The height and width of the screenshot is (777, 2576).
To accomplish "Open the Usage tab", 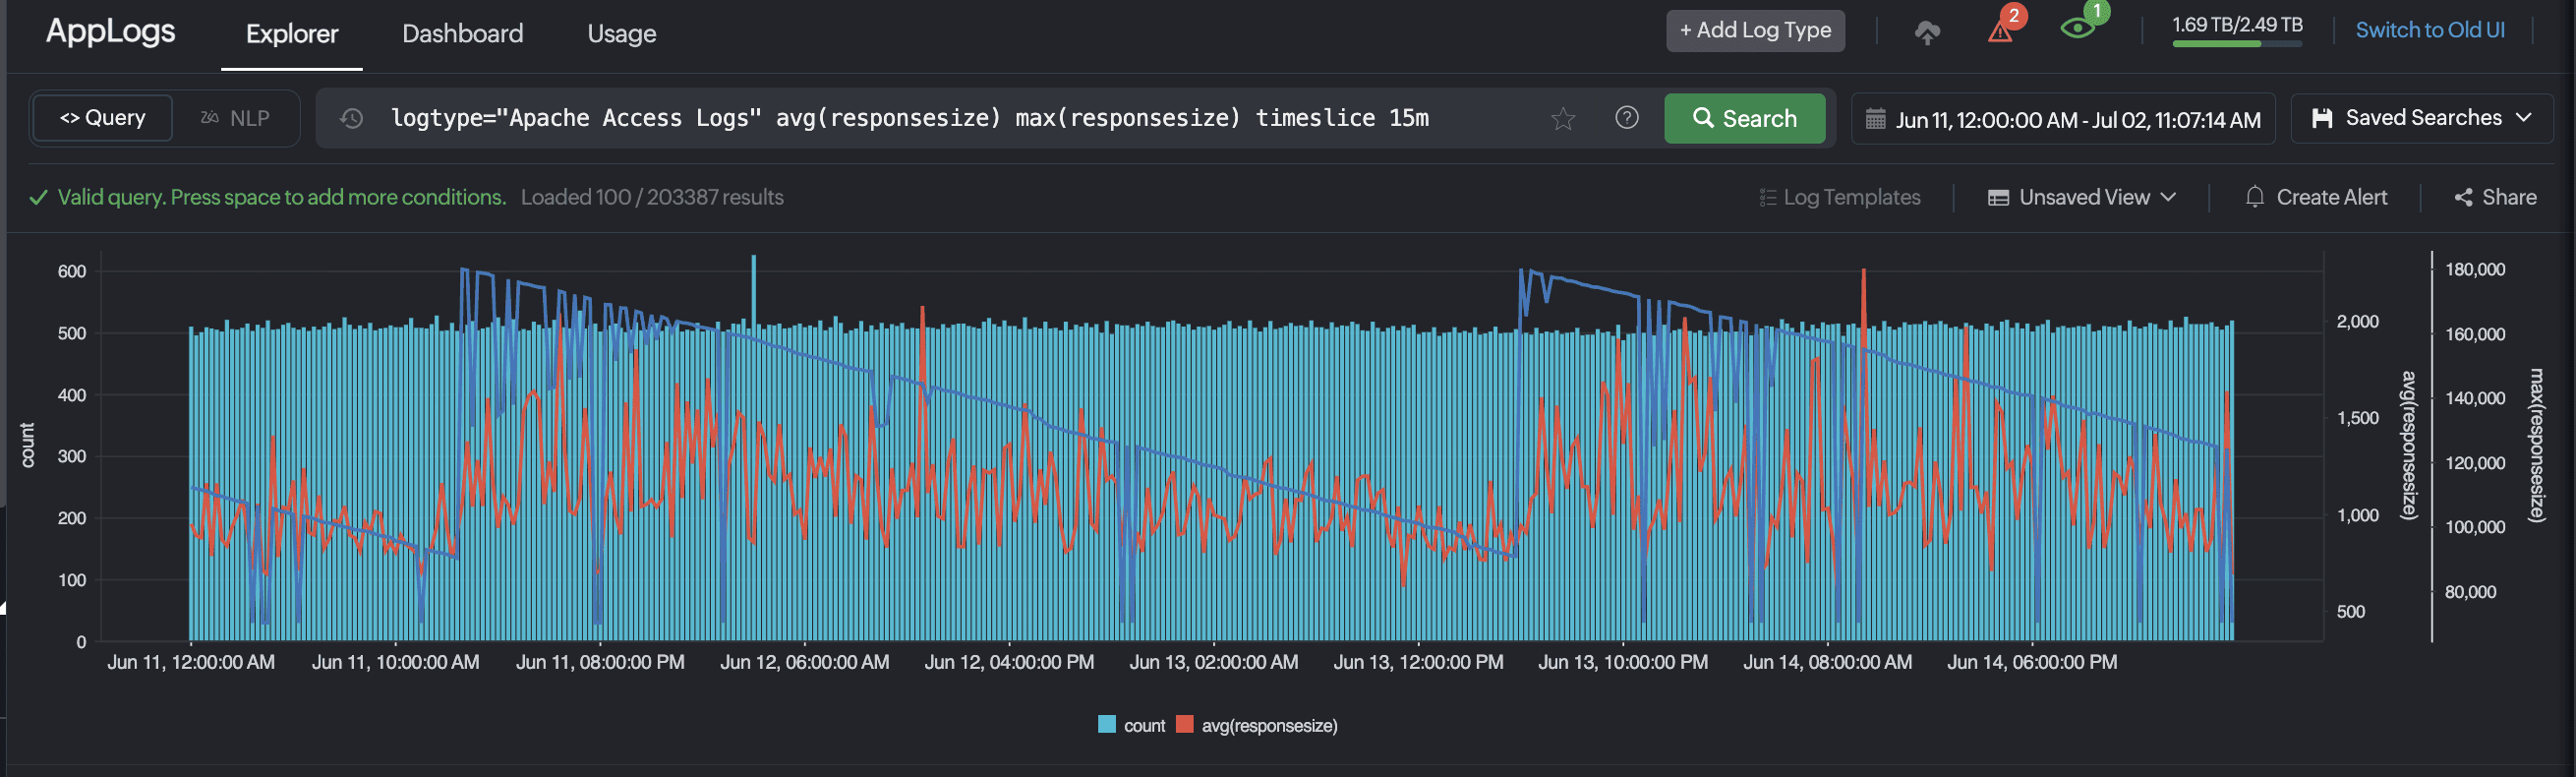I will [621, 34].
